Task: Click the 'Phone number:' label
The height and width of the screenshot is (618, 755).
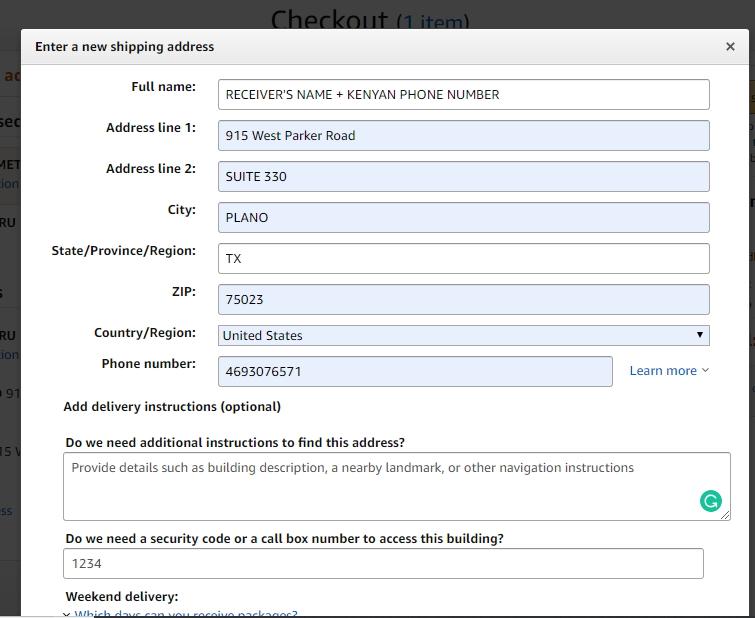Action: pos(149,364)
